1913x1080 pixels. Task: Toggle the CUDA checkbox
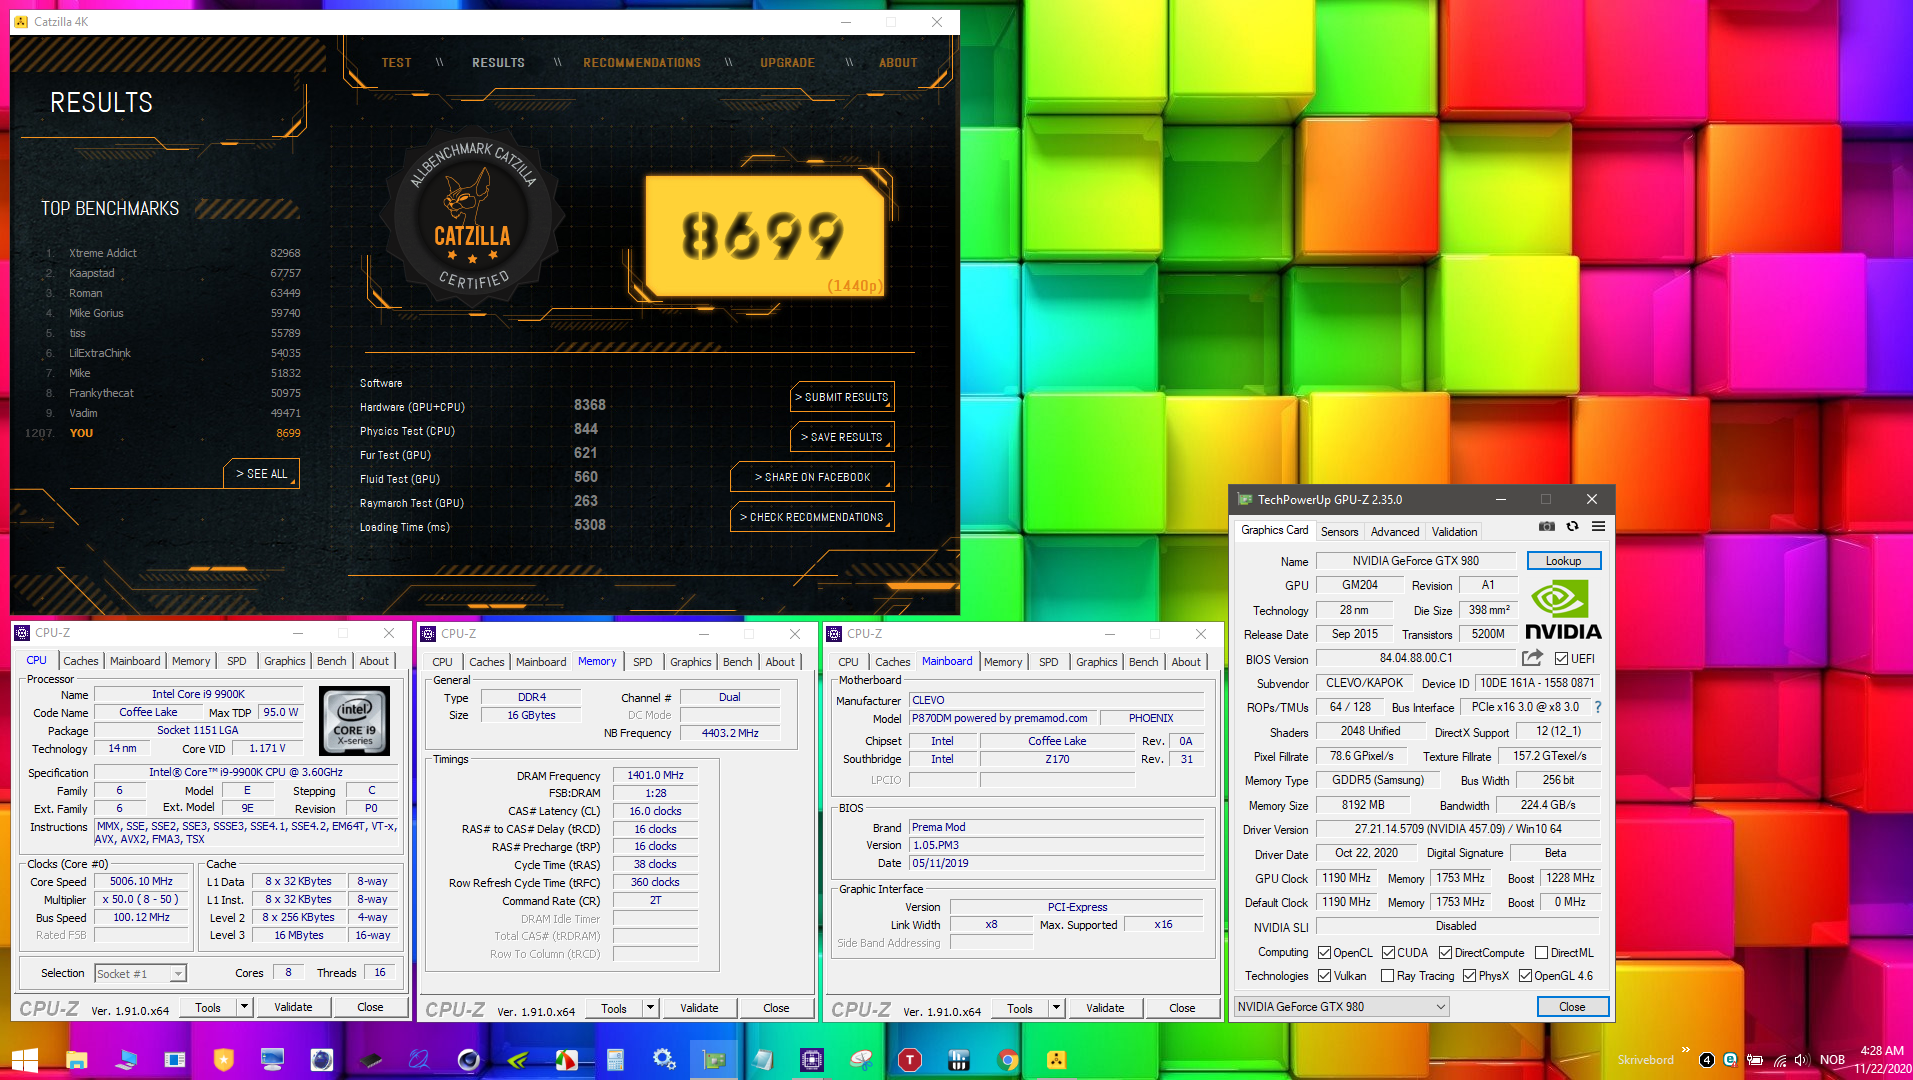pyautogui.click(x=1388, y=953)
